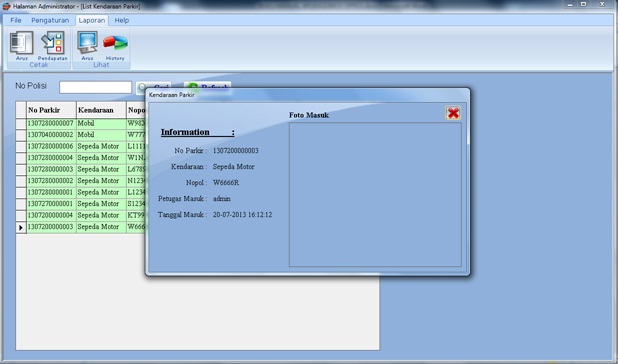This screenshot has width=618, height=364.
Task: Click Sepeda Motor cell in row 1307200000004
Action: coord(101,215)
